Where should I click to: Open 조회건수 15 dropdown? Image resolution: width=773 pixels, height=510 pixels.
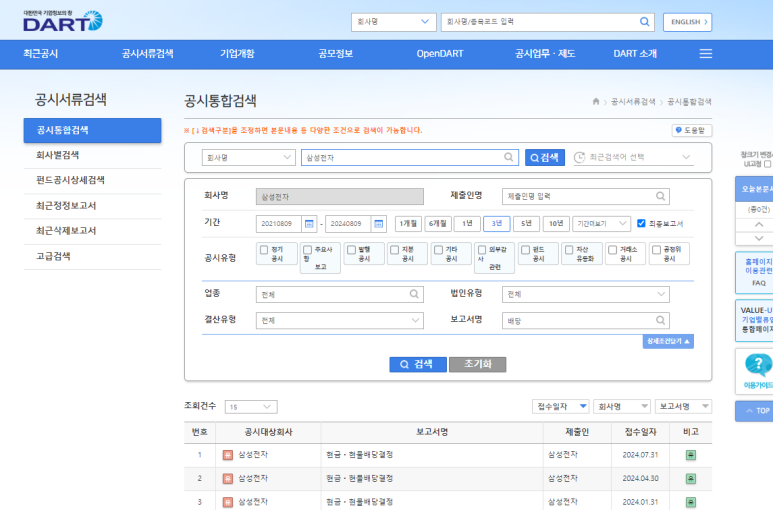pyautogui.click(x=251, y=407)
